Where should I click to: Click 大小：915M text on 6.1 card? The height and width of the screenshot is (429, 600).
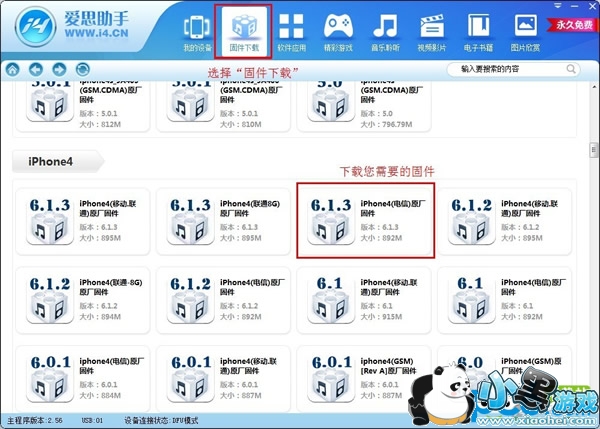click(381, 317)
